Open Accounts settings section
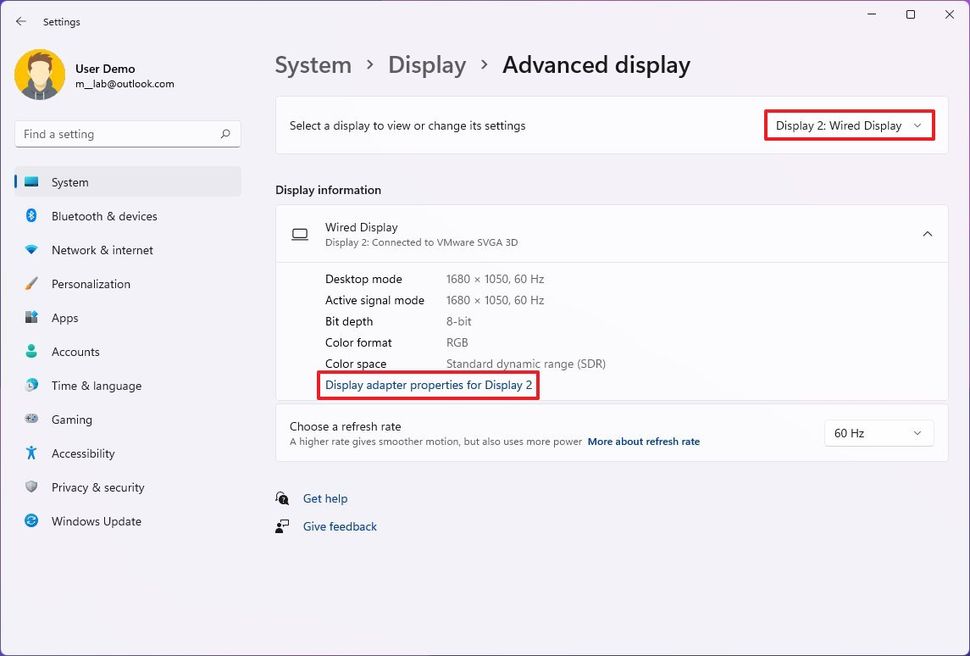This screenshot has height=656, width=970. coord(75,352)
